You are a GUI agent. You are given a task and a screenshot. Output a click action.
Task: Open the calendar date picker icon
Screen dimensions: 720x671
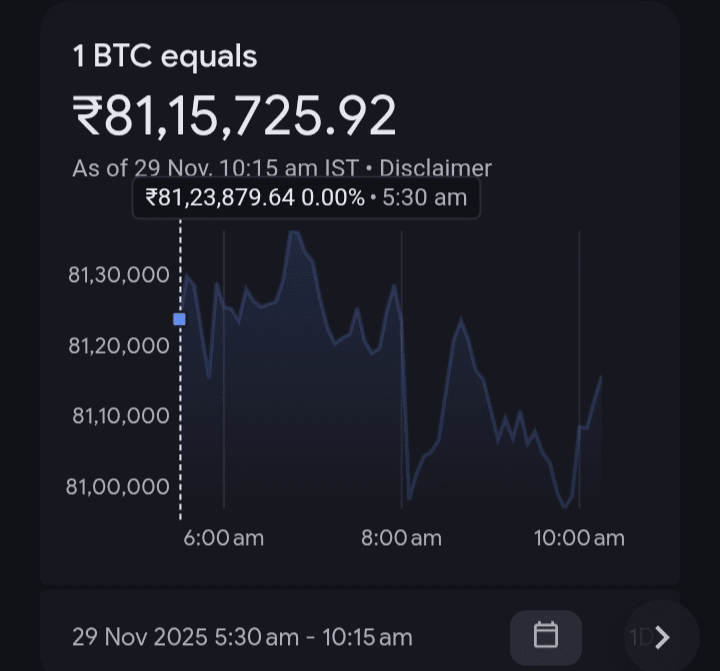click(x=546, y=637)
